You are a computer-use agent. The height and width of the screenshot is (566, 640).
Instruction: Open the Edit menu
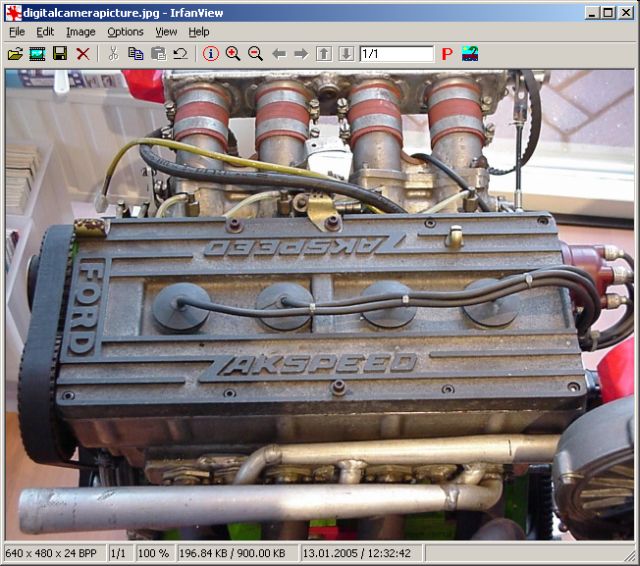(x=45, y=32)
